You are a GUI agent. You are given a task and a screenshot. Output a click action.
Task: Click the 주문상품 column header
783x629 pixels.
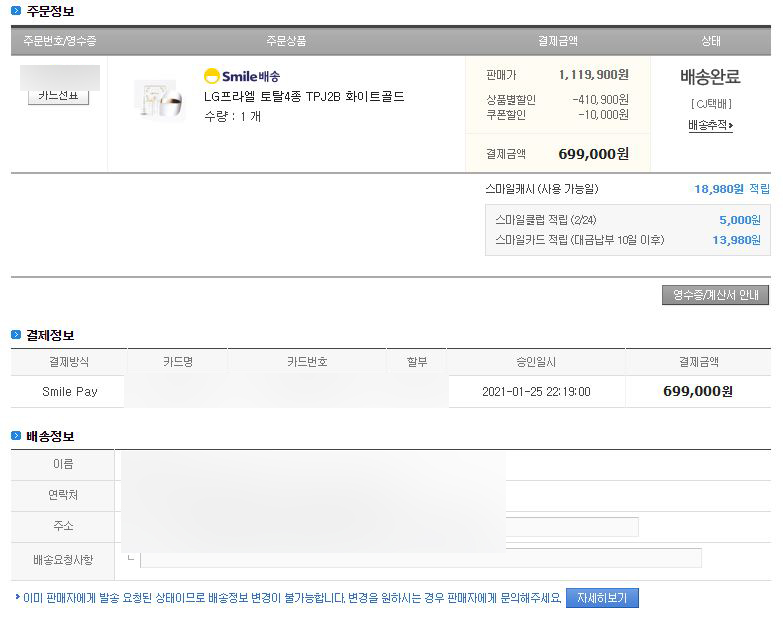point(286,41)
